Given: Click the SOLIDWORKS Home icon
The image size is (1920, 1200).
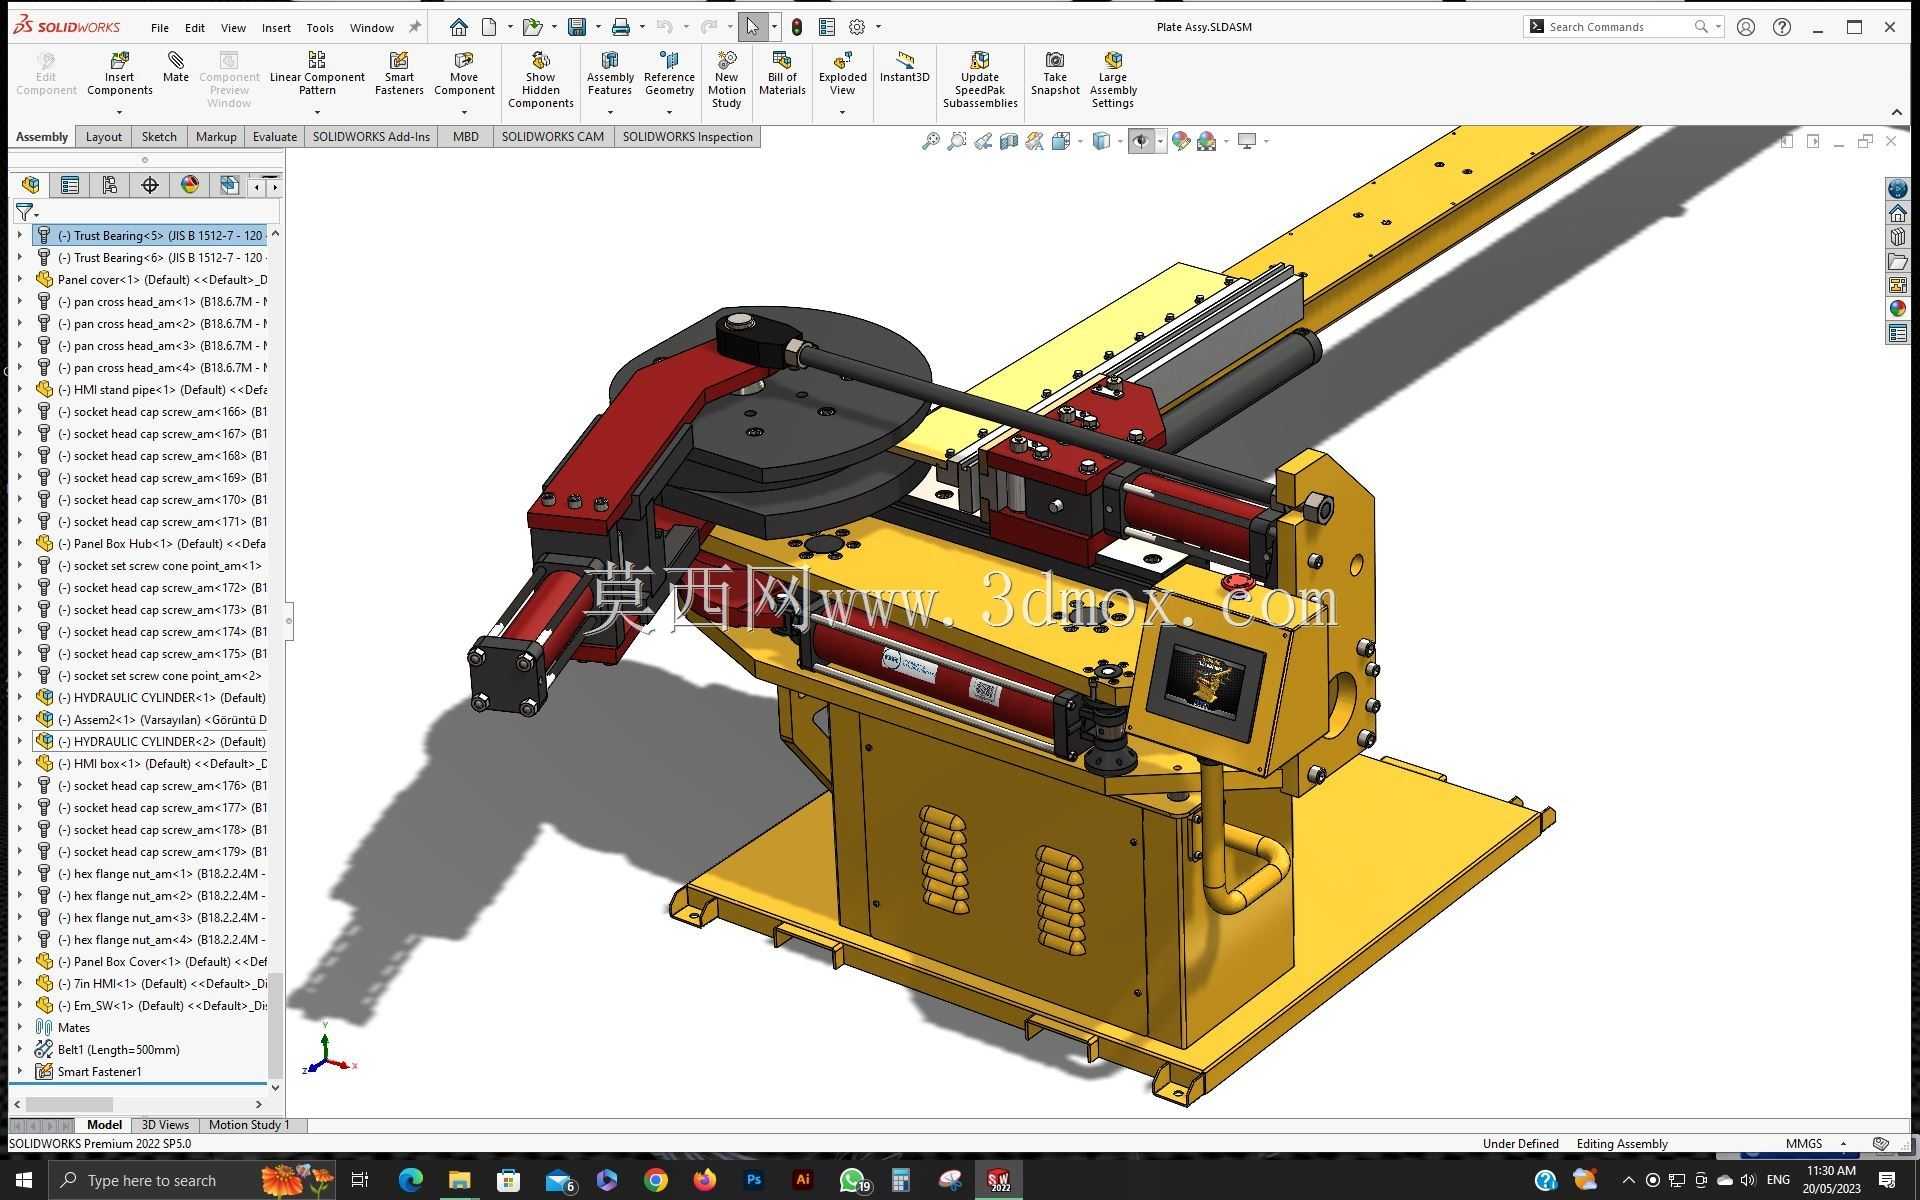Looking at the screenshot, I should 458,27.
